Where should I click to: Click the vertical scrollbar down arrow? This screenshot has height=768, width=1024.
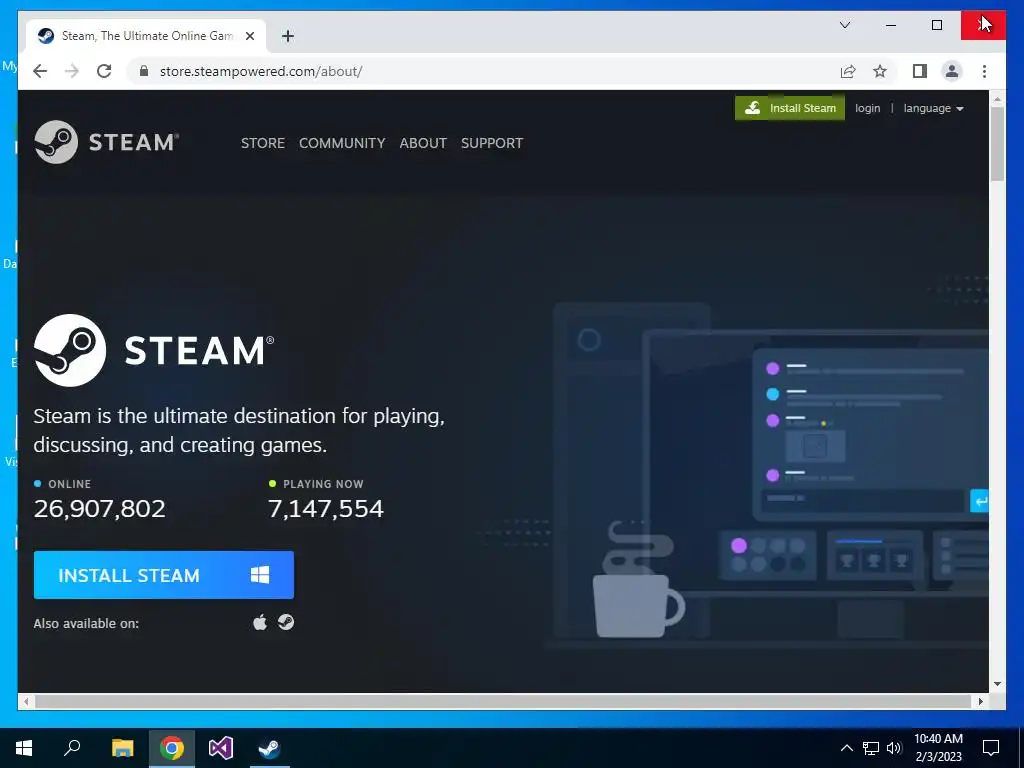(997, 684)
